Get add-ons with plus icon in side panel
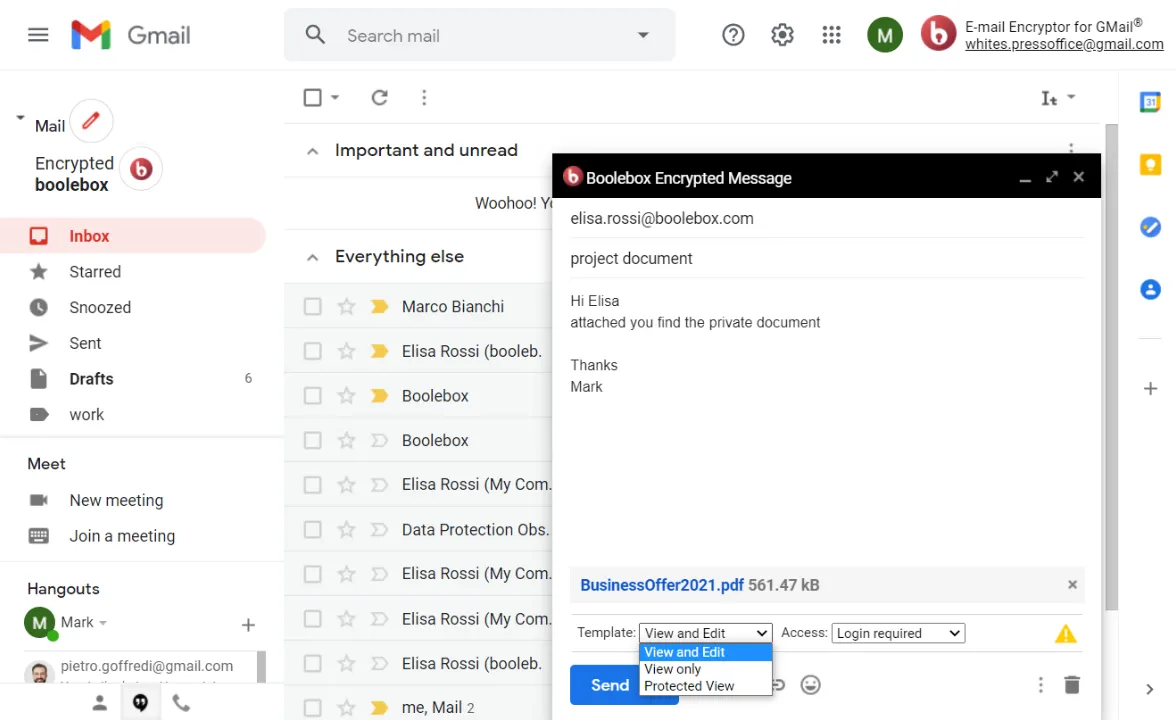This screenshot has width=1176, height=720. point(1150,388)
